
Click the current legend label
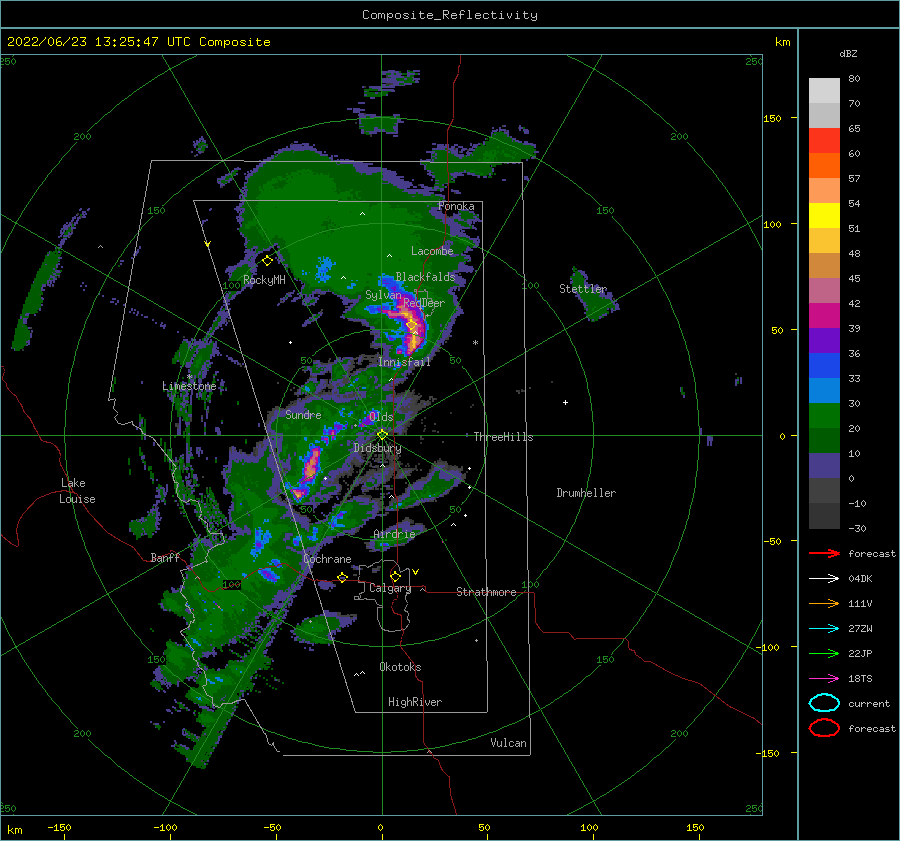point(869,703)
